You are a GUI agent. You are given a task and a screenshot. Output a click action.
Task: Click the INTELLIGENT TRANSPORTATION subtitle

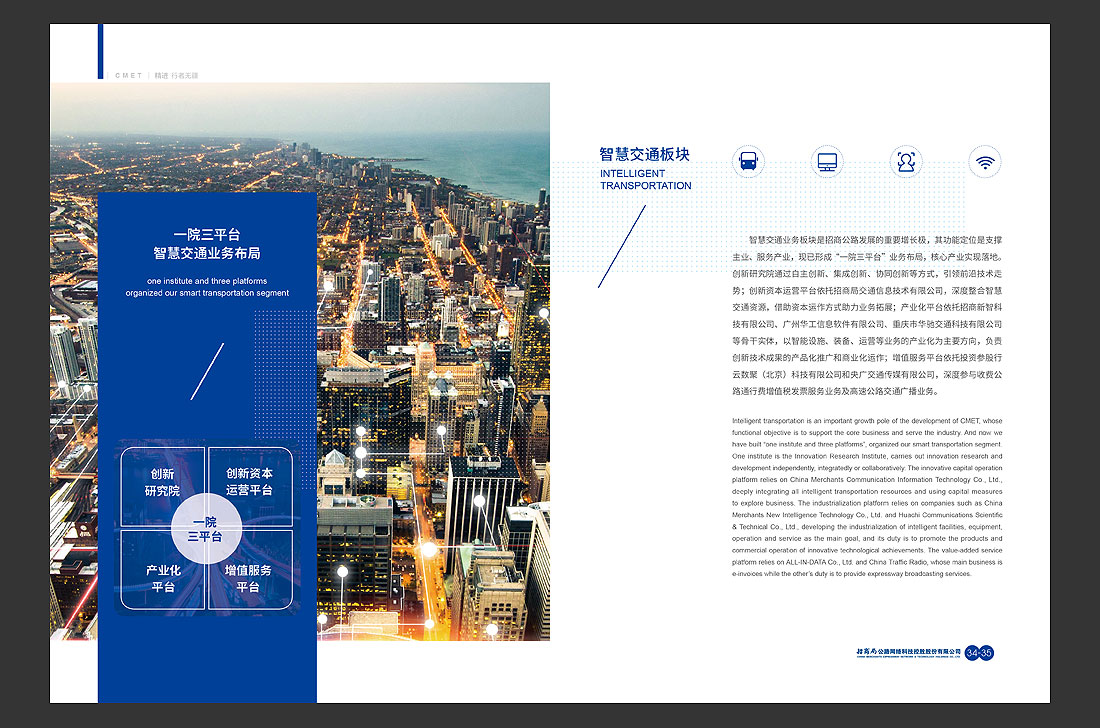pyautogui.click(x=645, y=179)
